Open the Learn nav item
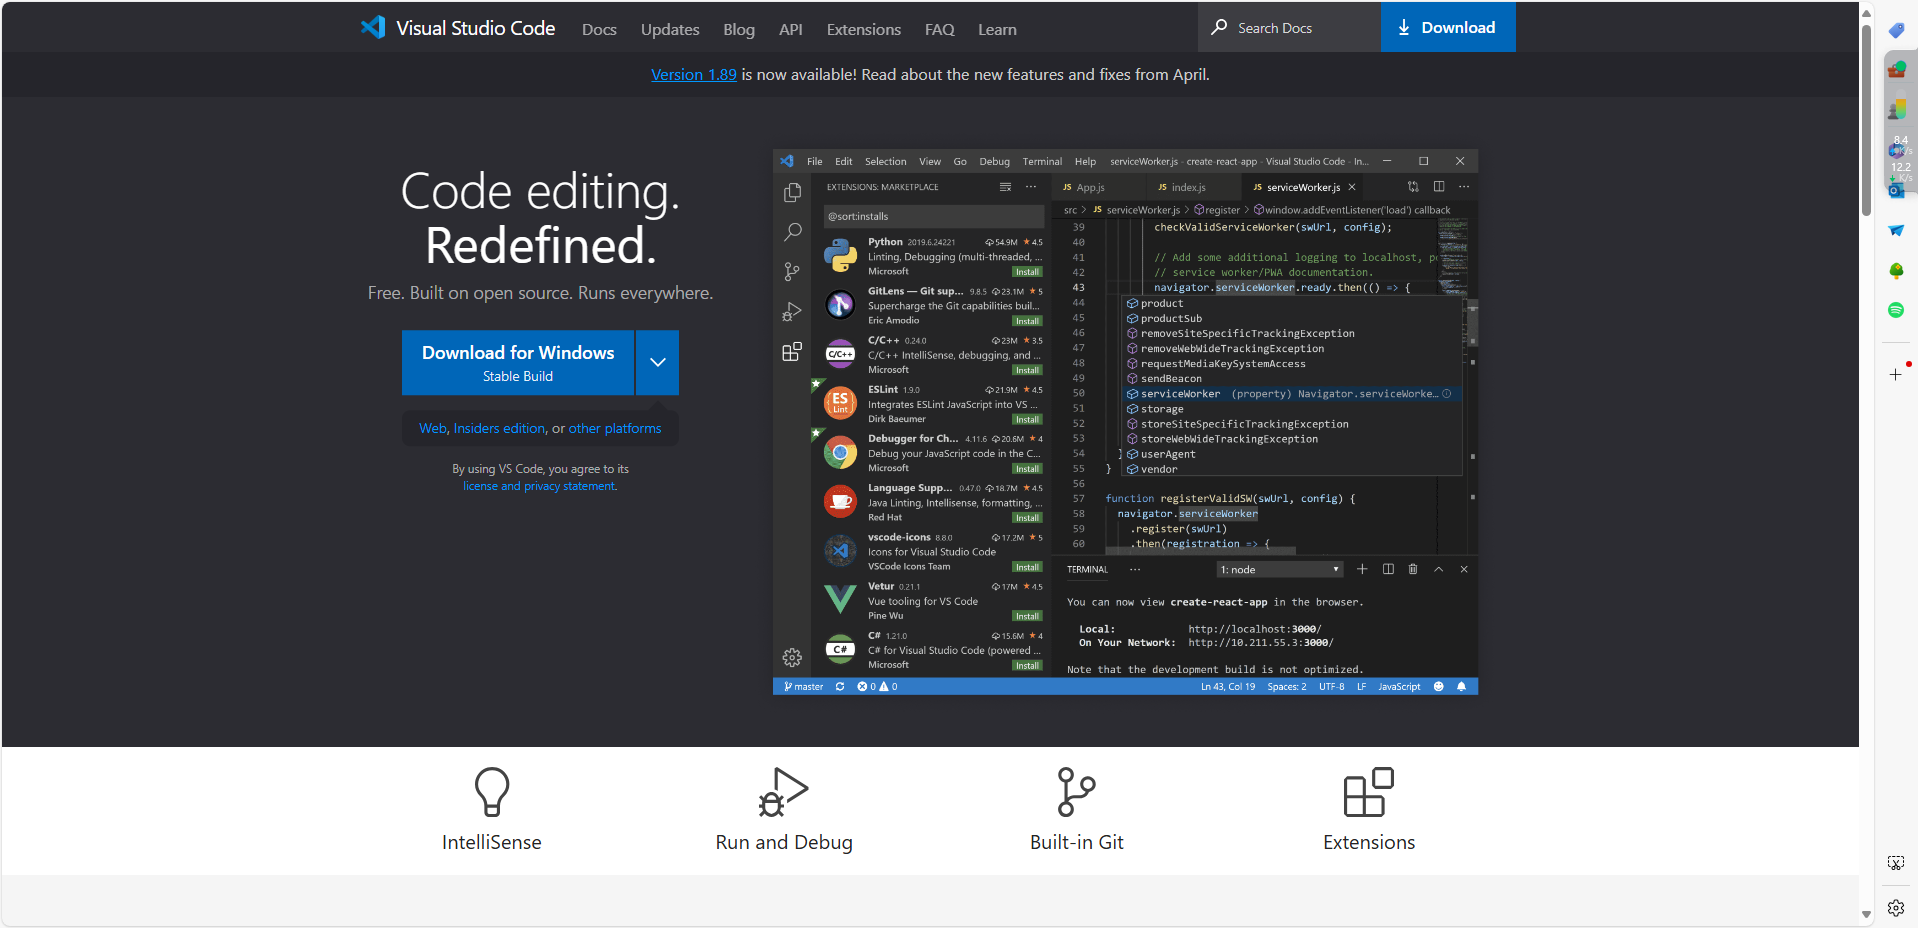The image size is (1918, 928). [x=997, y=30]
